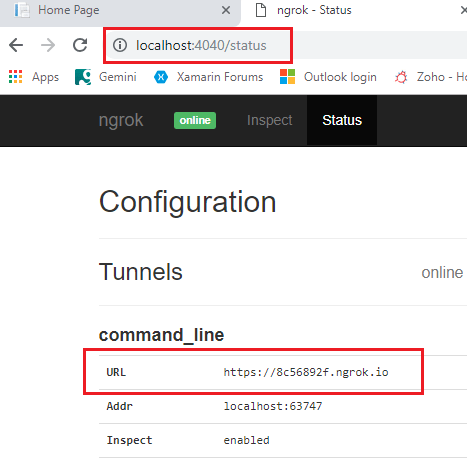Click the Home Page tab favicon
This screenshot has height=463, width=467.
pyautogui.click(x=22, y=10)
